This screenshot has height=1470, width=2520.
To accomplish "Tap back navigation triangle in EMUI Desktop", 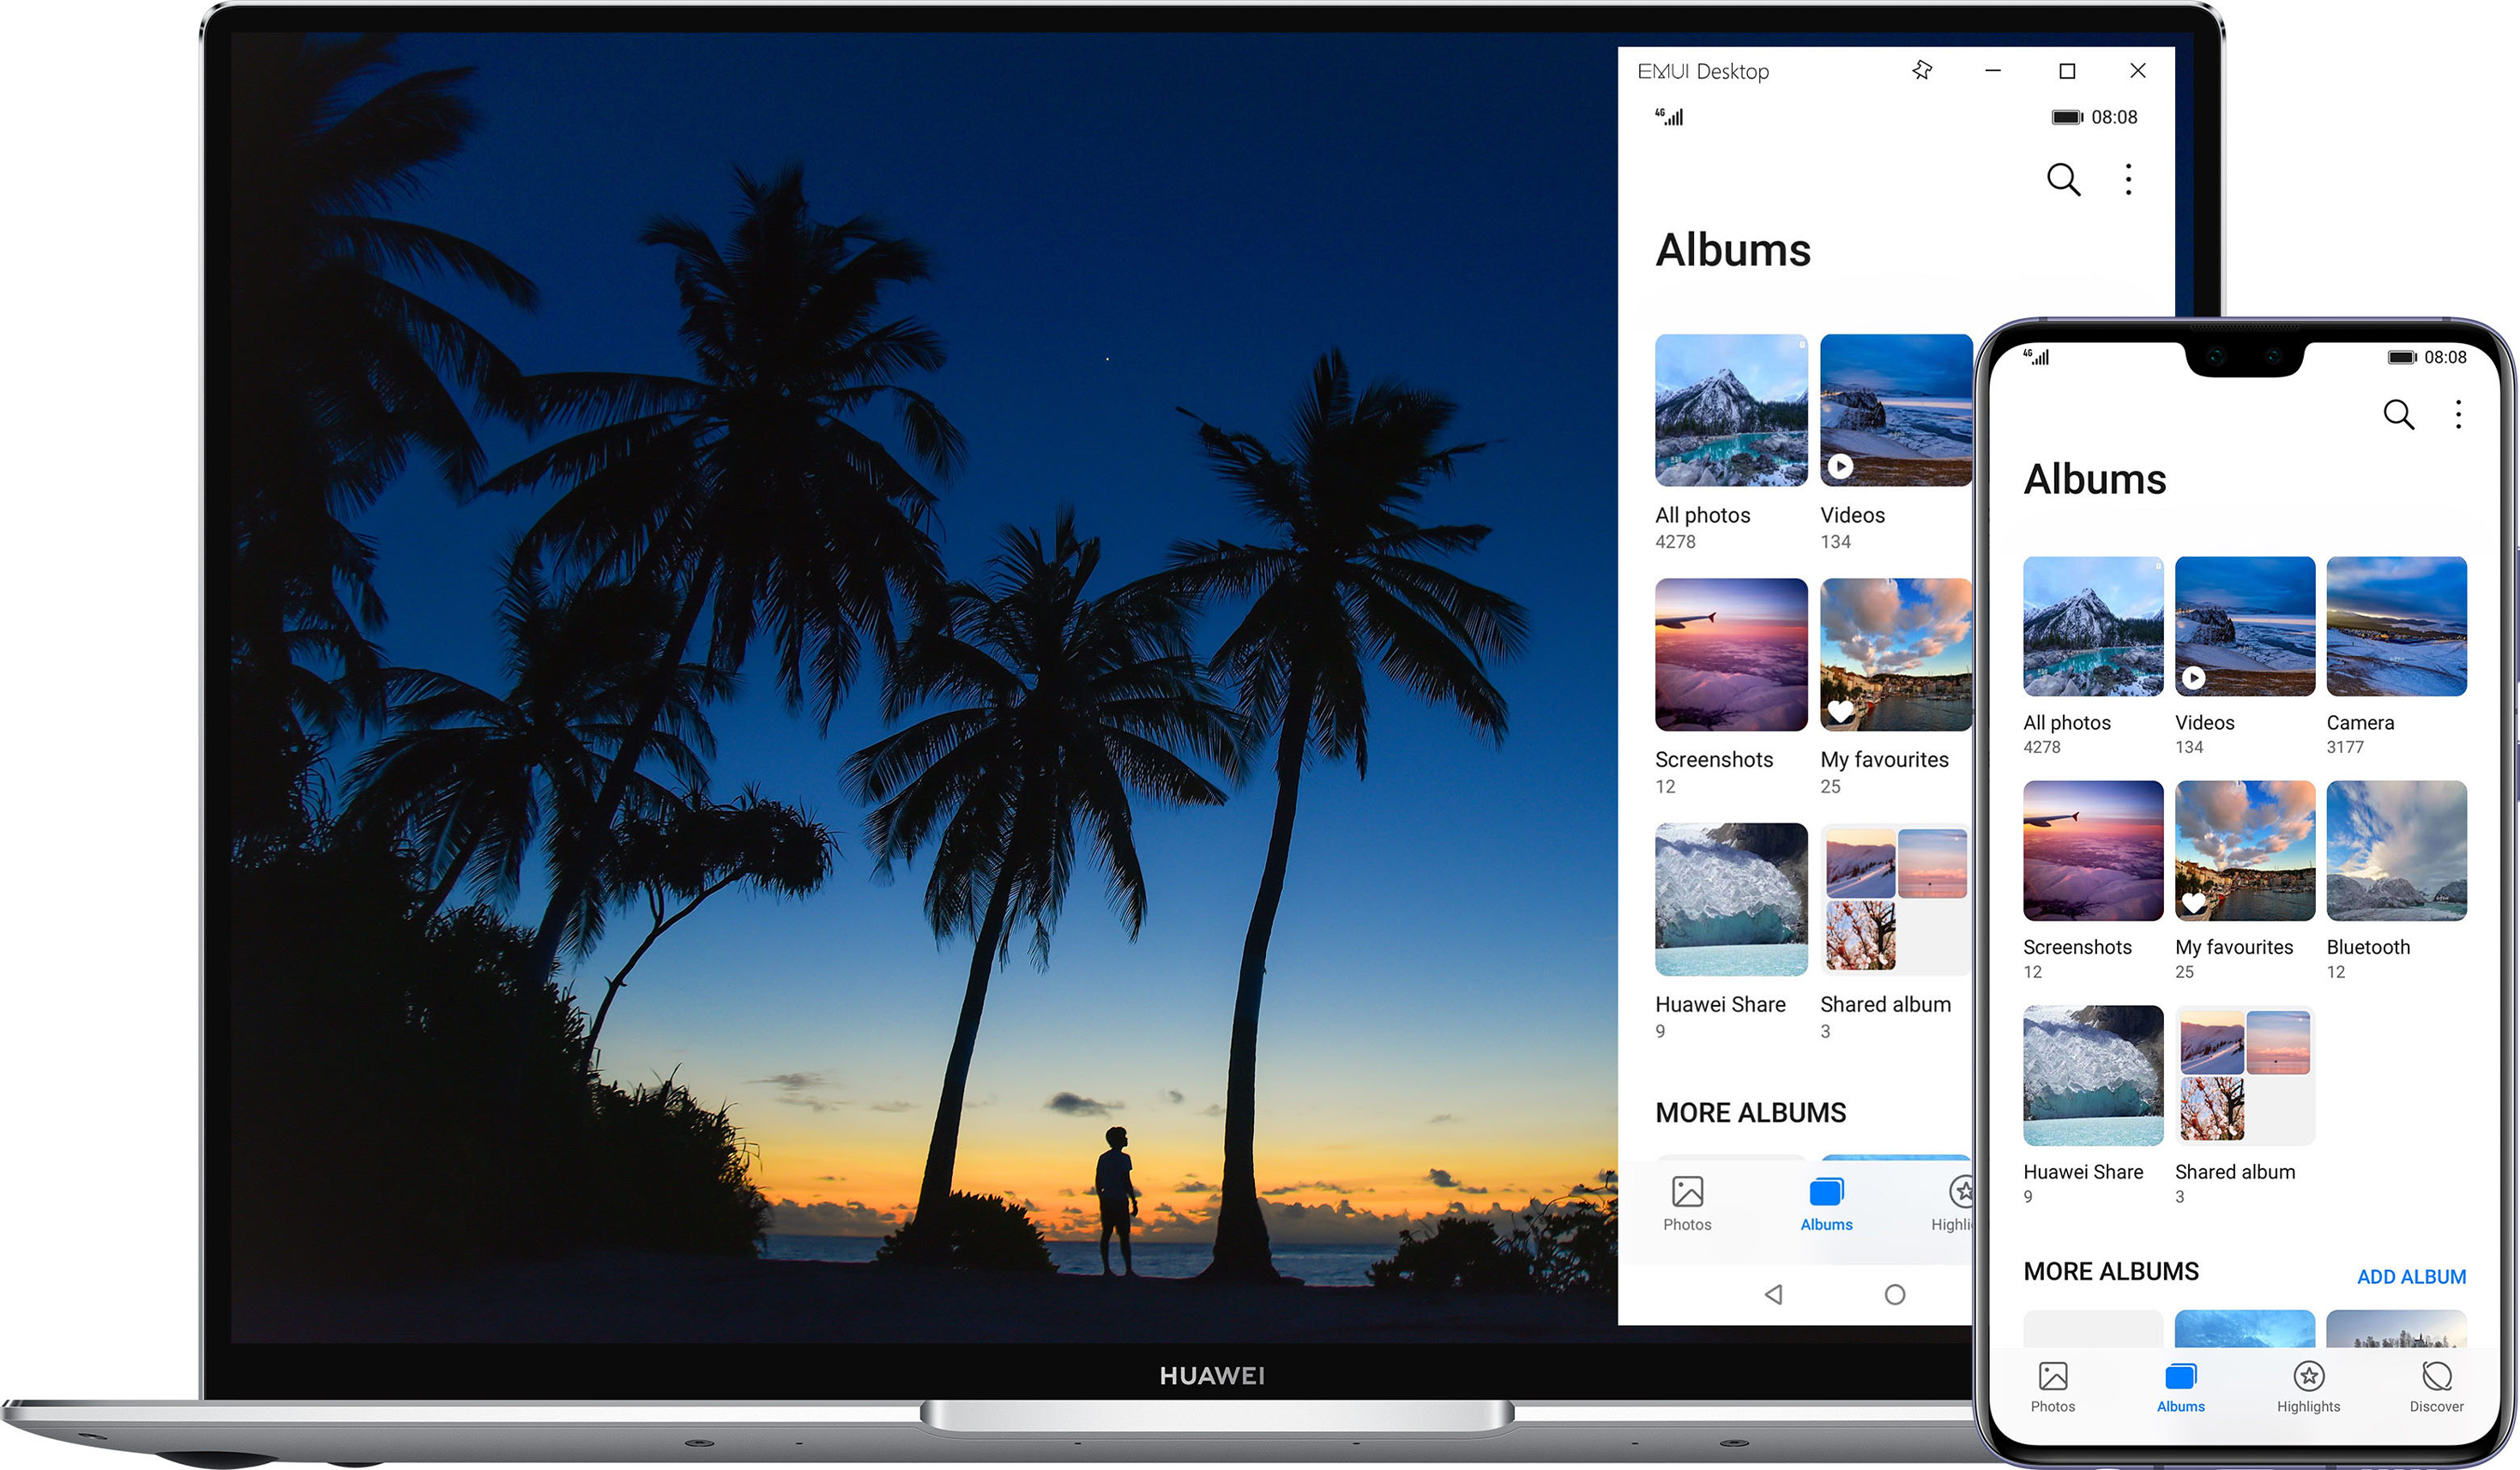I will point(1773,1294).
